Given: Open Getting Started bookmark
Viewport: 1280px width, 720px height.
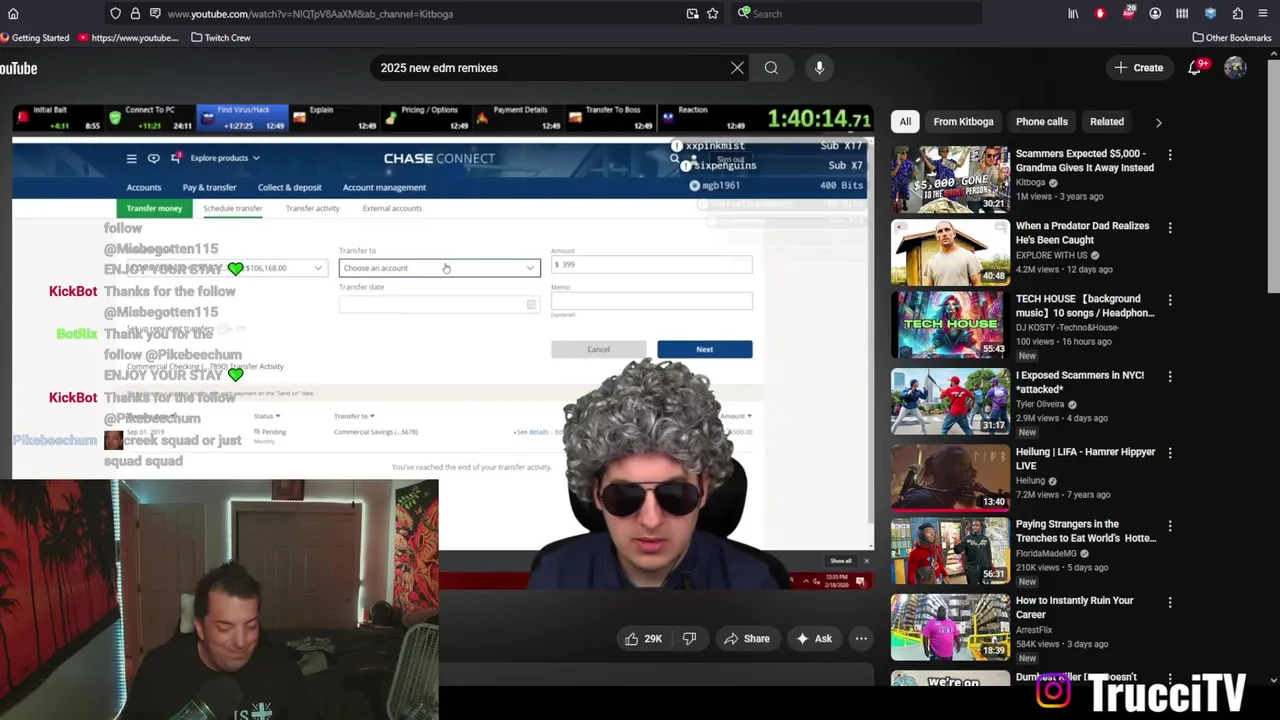Looking at the screenshot, I should click(x=36, y=38).
